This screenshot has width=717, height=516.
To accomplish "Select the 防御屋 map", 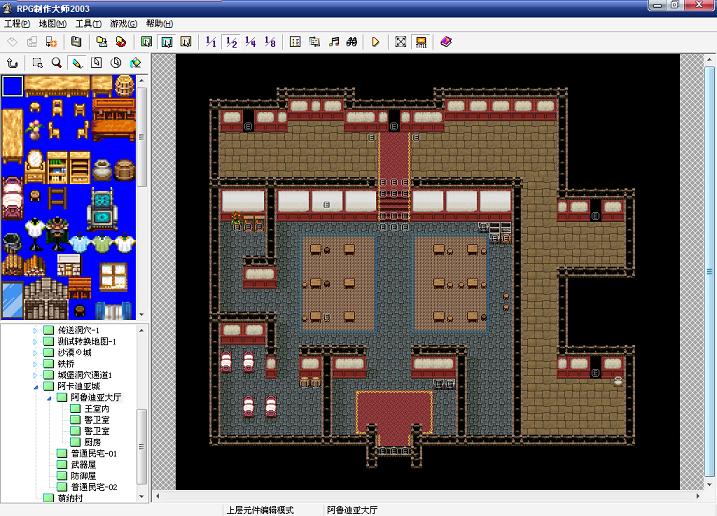I will coord(83,476).
